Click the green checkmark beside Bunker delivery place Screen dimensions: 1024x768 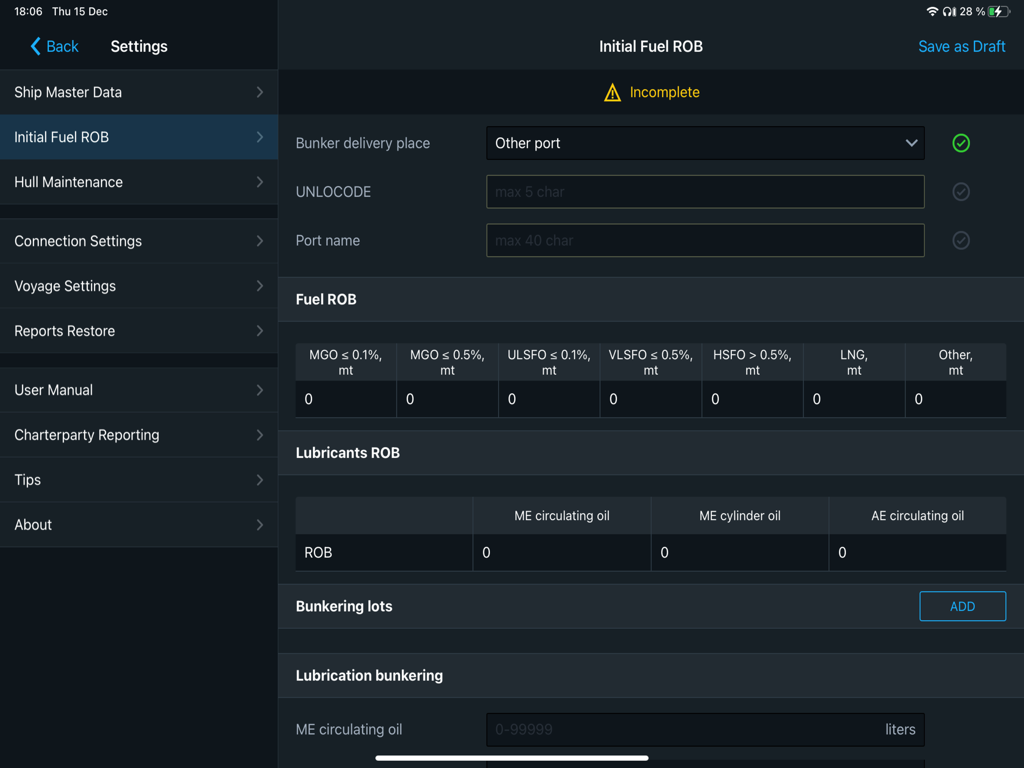coord(960,143)
